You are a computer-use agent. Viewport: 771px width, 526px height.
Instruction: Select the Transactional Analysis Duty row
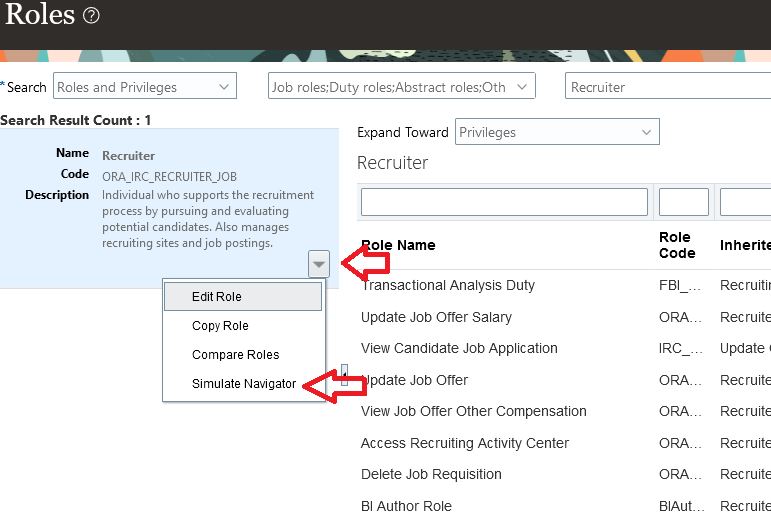(x=564, y=285)
